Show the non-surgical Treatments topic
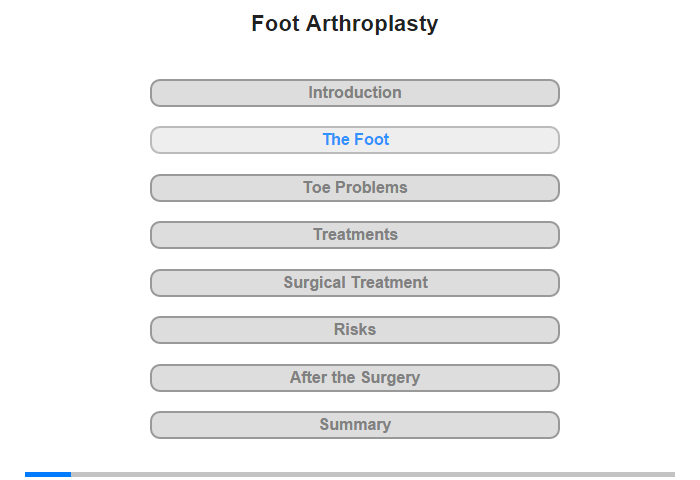The width and height of the screenshot is (700, 480). (x=354, y=235)
